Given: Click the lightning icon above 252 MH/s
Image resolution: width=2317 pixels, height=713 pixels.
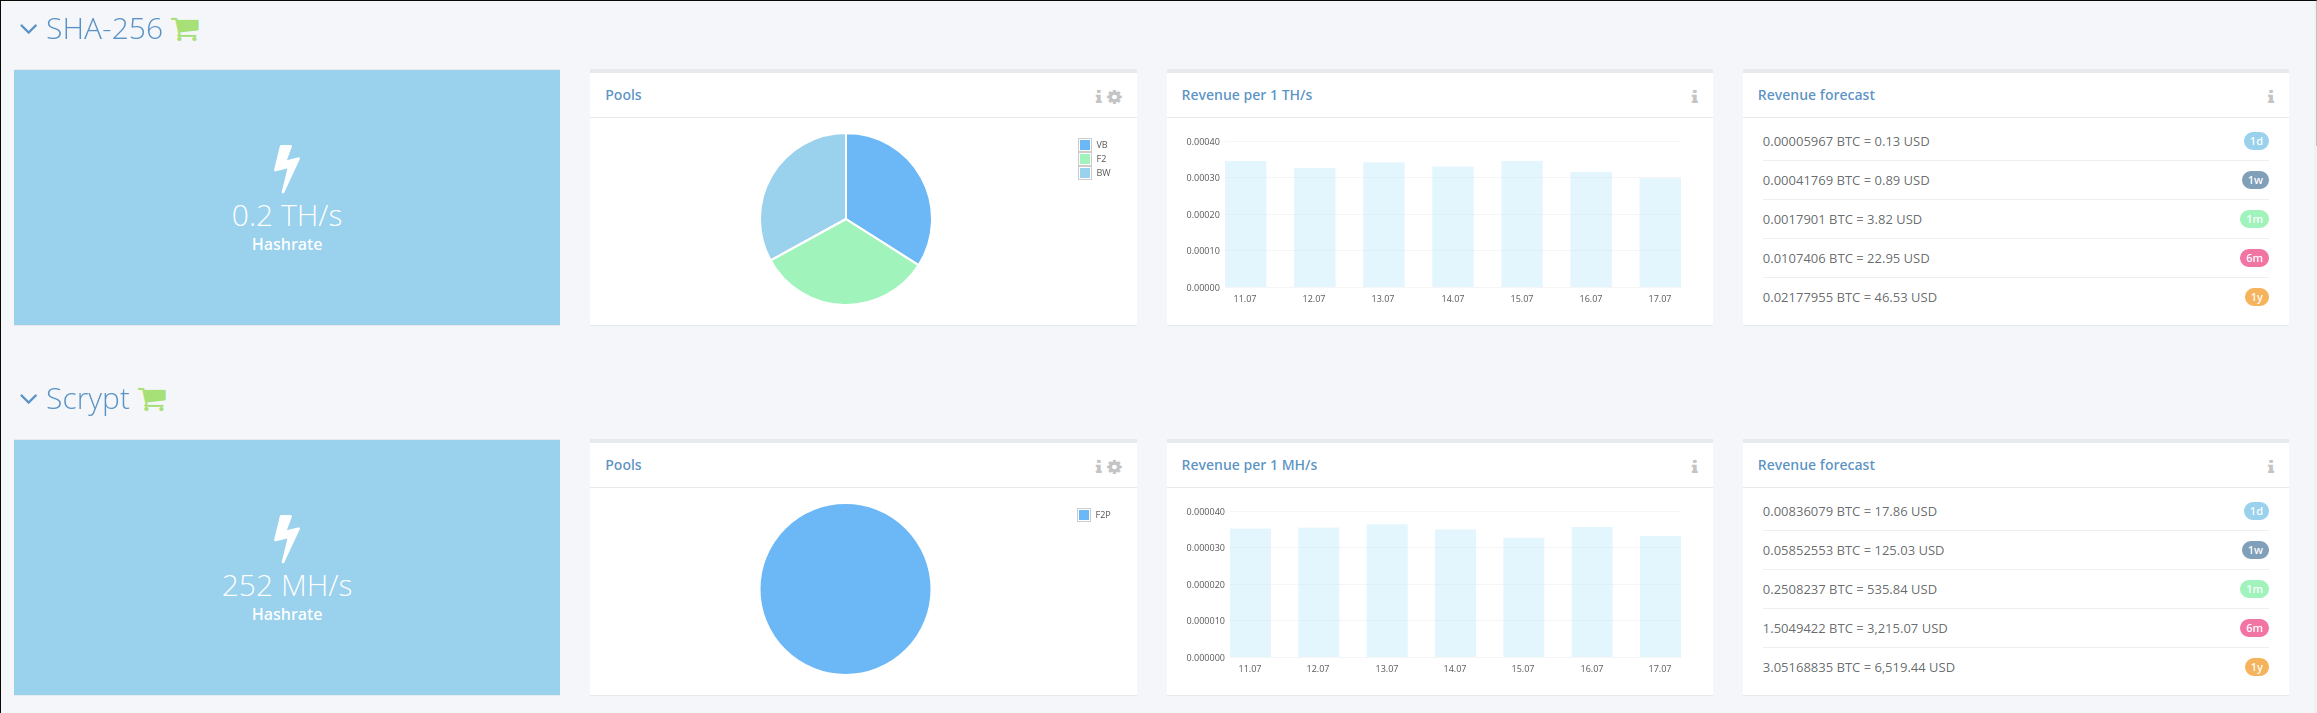Looking at the screenshot, I should pos(287,538).
